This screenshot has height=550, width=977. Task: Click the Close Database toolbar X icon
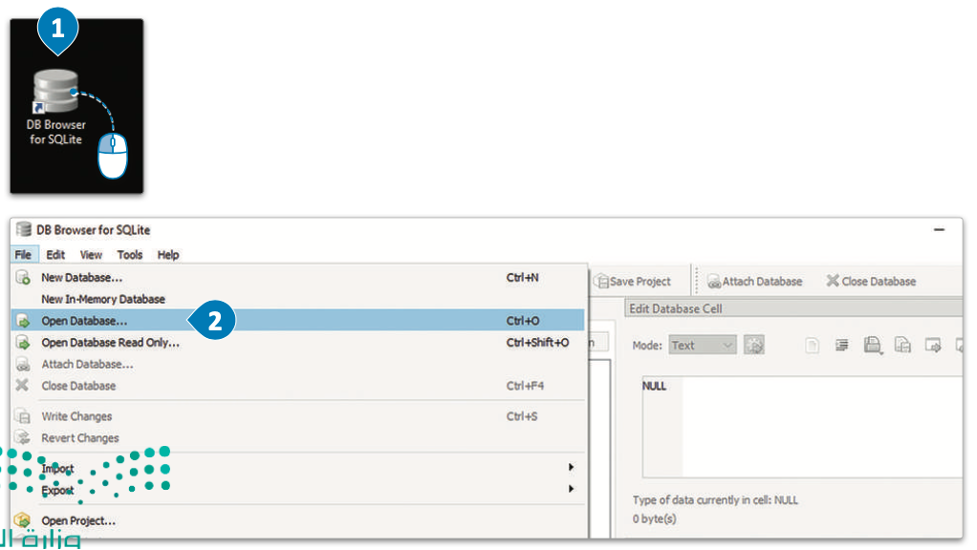pyautogui.click(x=832, y=281)
